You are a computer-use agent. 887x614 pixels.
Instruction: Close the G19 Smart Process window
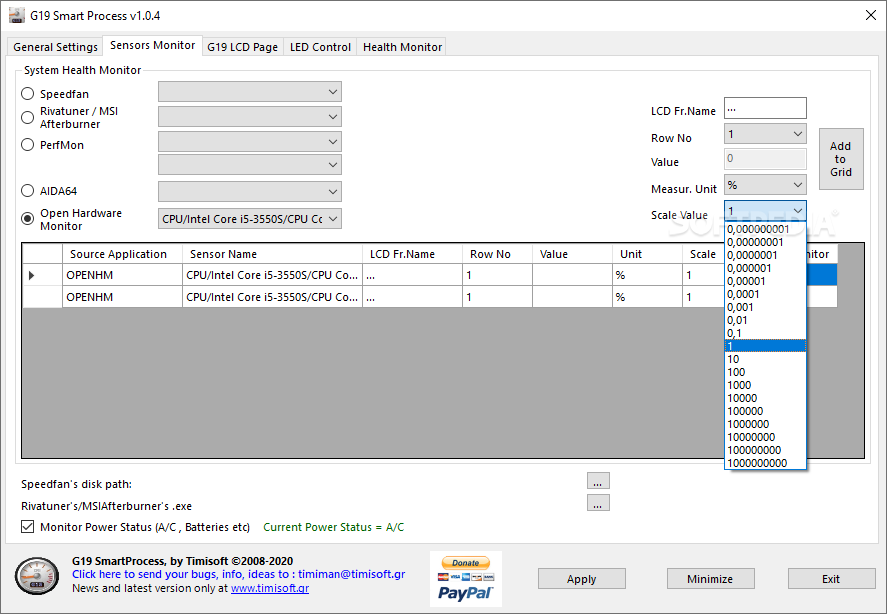871,15
